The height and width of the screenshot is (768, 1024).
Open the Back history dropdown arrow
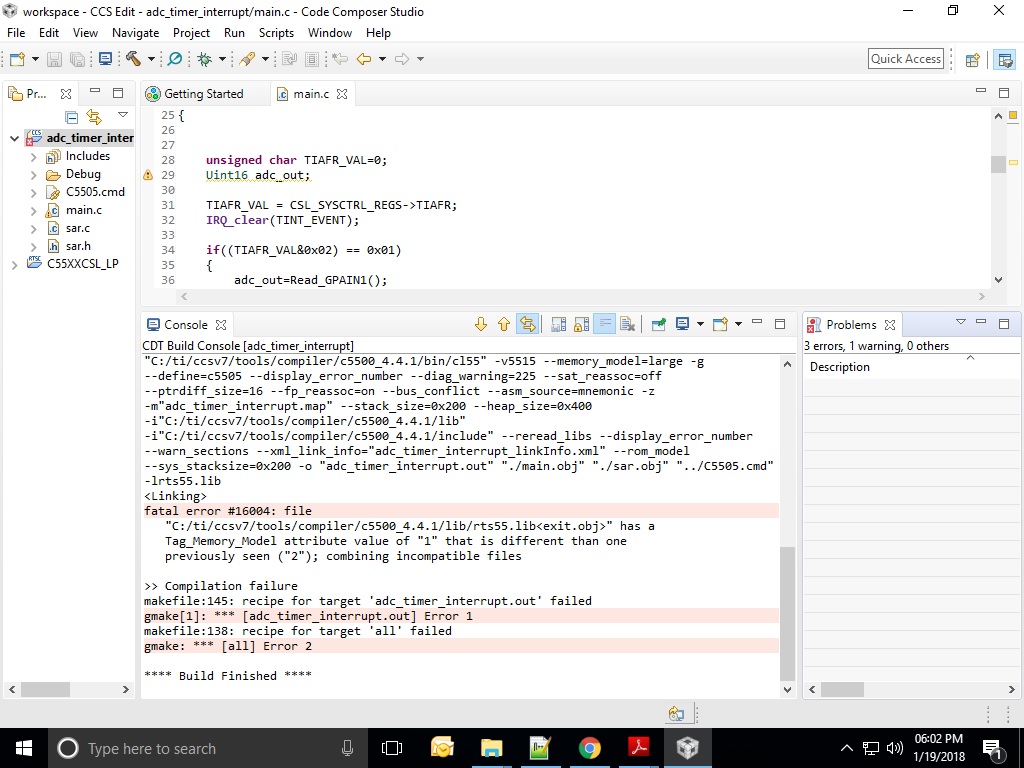[x=382, y=59]
